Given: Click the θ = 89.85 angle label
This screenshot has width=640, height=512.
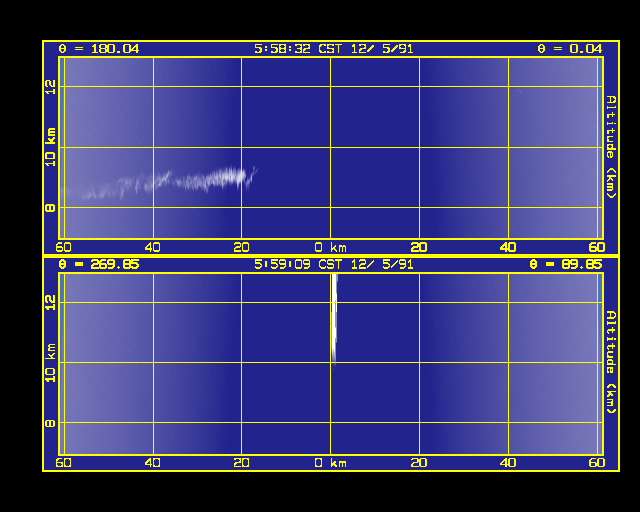Looking at the screenshot, I should click(566, 264).
